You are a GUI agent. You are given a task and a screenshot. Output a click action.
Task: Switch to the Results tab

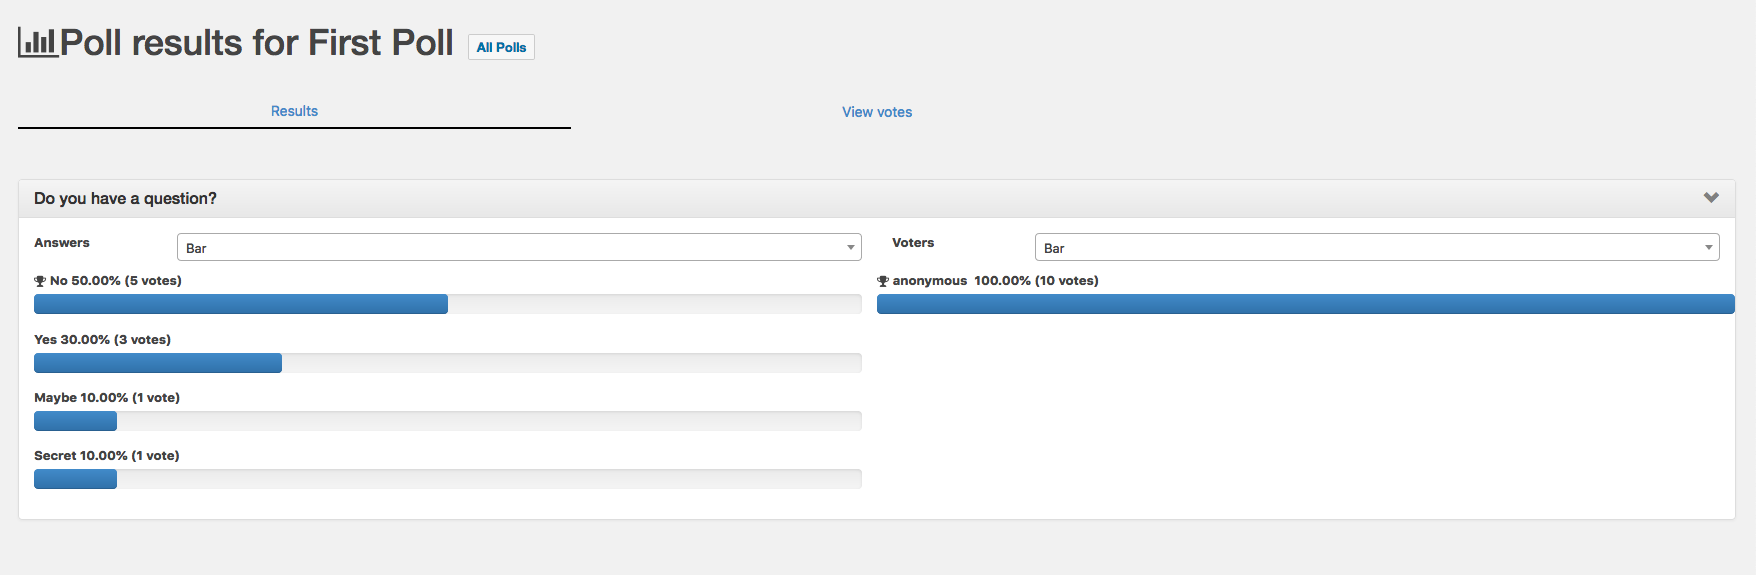point(294,111)
